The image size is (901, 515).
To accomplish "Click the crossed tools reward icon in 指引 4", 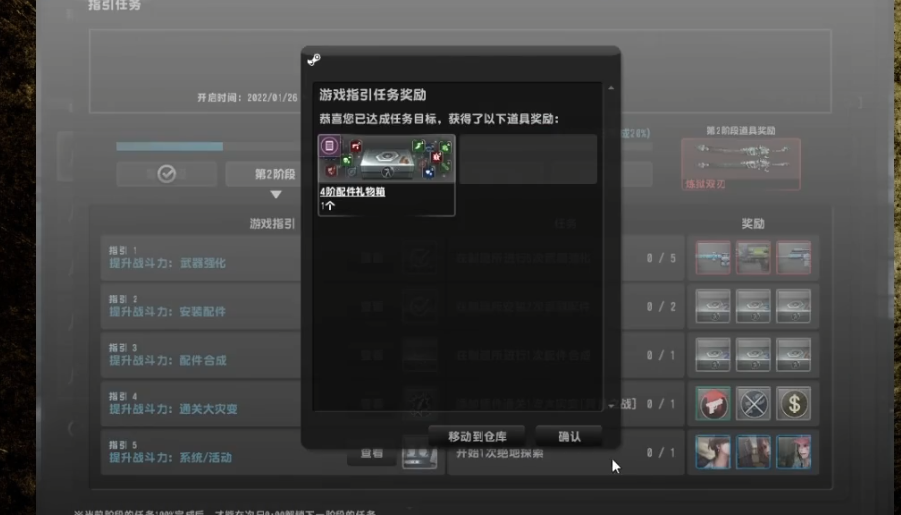I will [753, 403].
